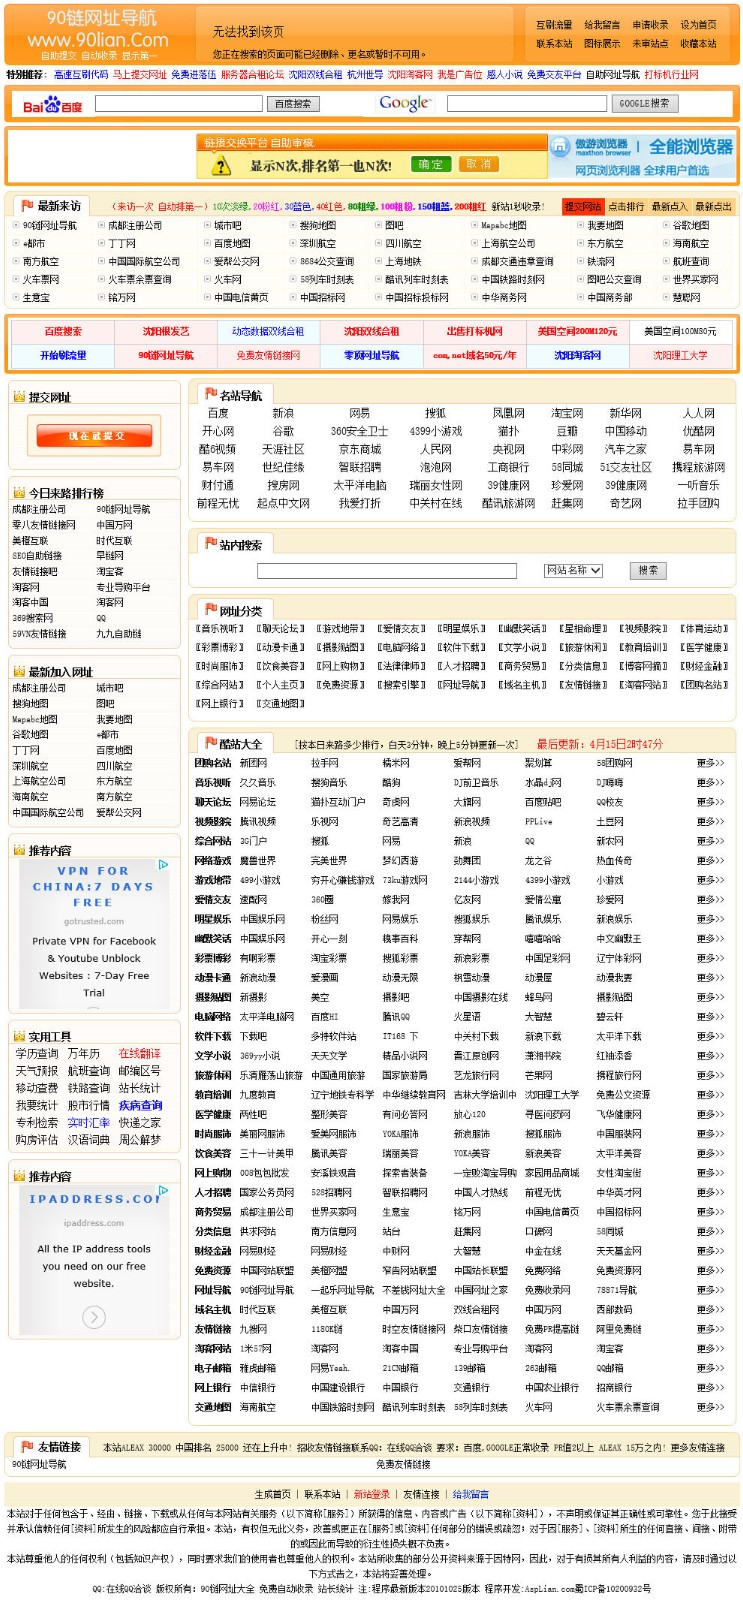Click the 取消 button in the banner
The height and width of the screenshot is (1600, 743).
(x=479, y=164)
